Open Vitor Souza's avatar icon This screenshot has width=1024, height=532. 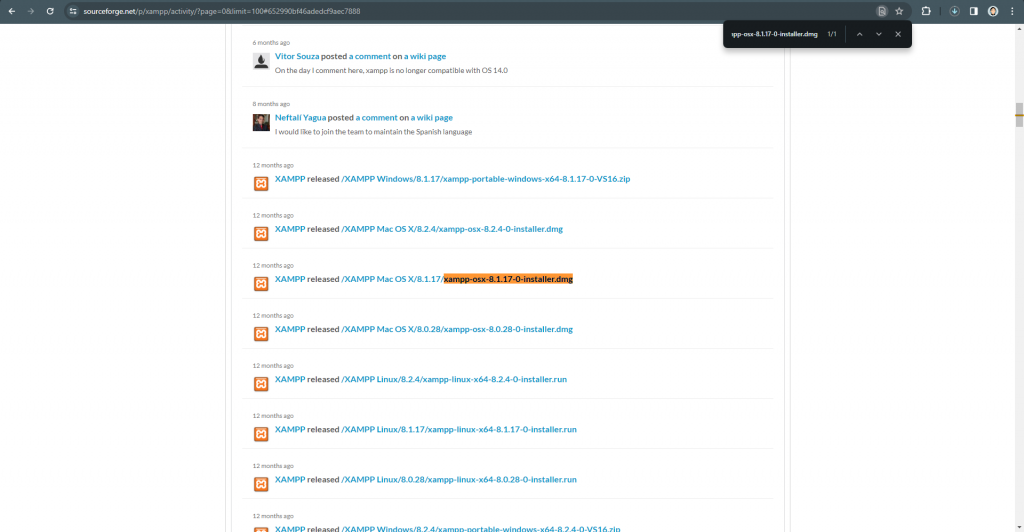click(261, 61)
